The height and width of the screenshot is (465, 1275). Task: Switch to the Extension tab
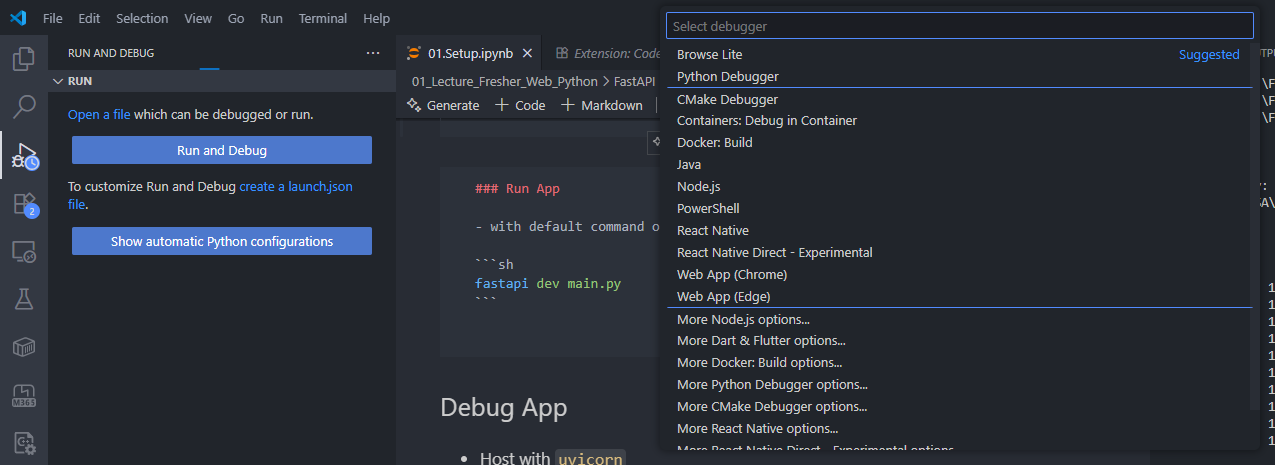pos(608,53)
